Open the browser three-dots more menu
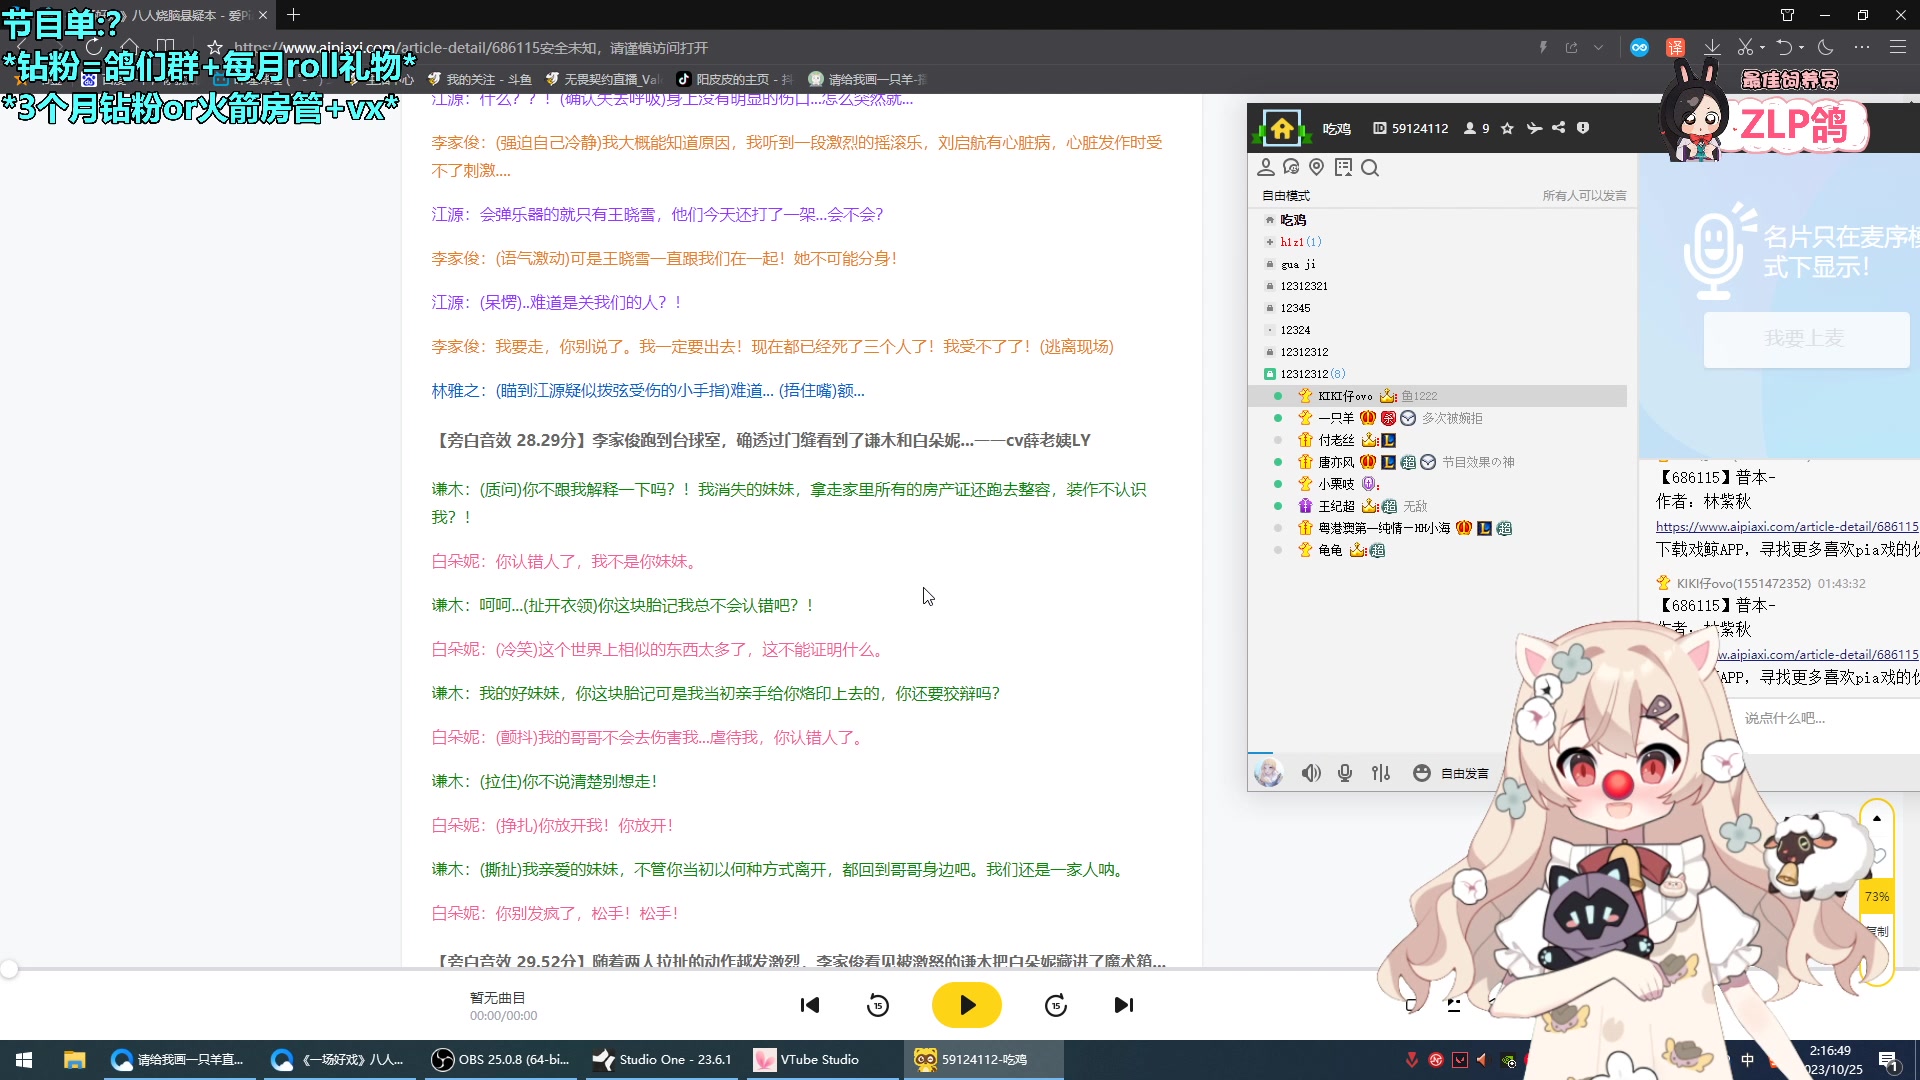1920x1080 pixels. pyautogui.click(x=1861, y=47)
